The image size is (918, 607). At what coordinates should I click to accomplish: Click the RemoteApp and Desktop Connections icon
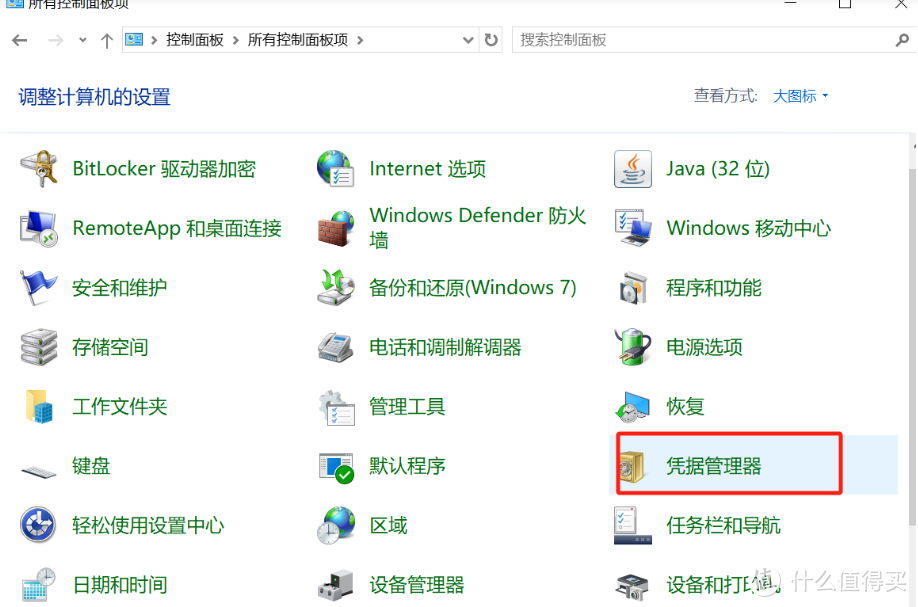tap(39, 228)
